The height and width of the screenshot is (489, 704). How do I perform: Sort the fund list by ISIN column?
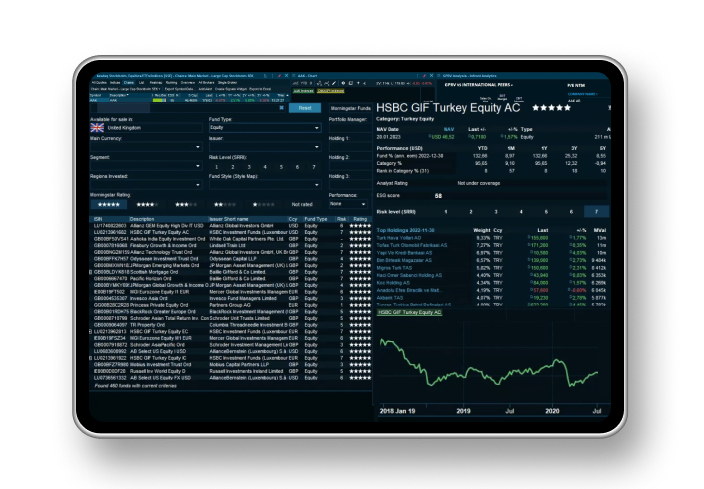coord(99,218)
